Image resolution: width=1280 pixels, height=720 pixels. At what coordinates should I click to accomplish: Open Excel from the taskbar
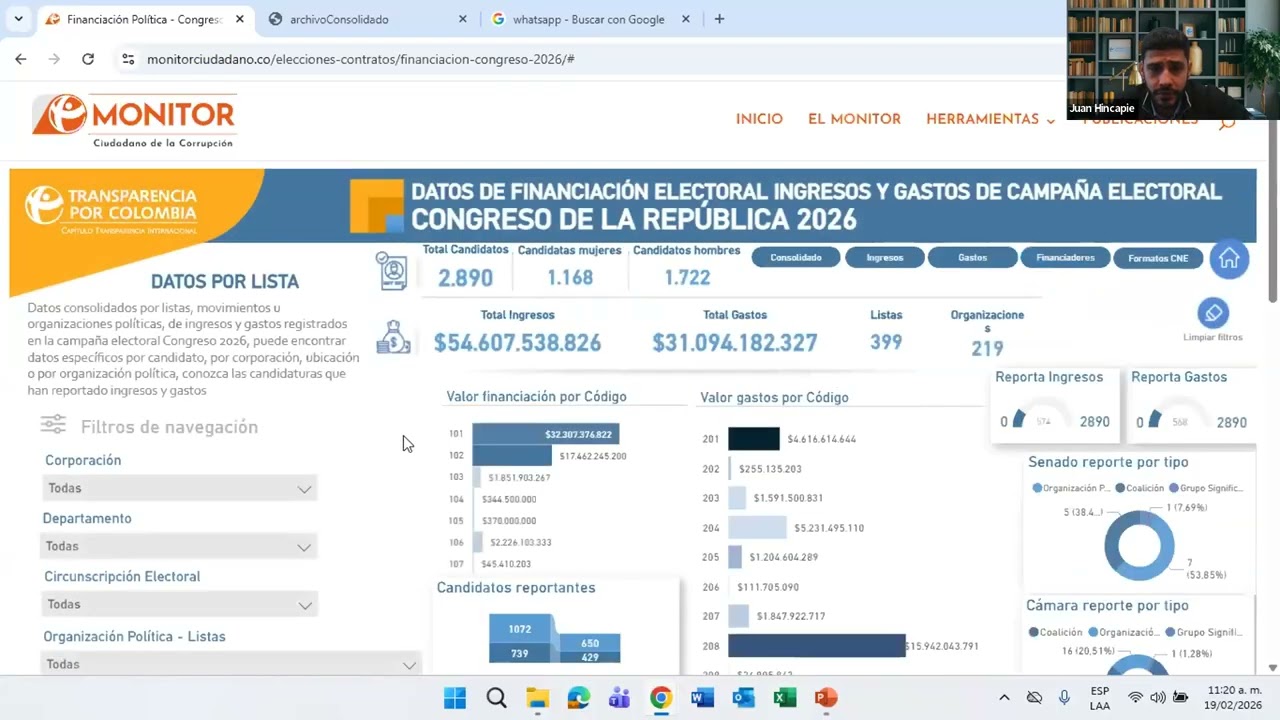coord(785,697)
